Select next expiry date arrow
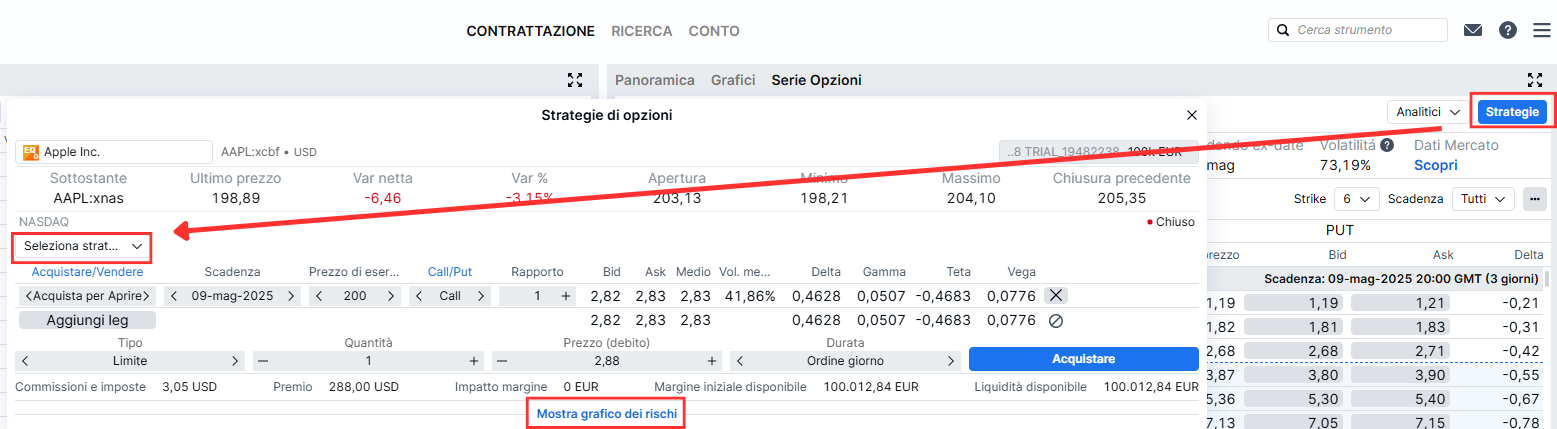Screen dimensions: 1557x429 click(291, 296)
